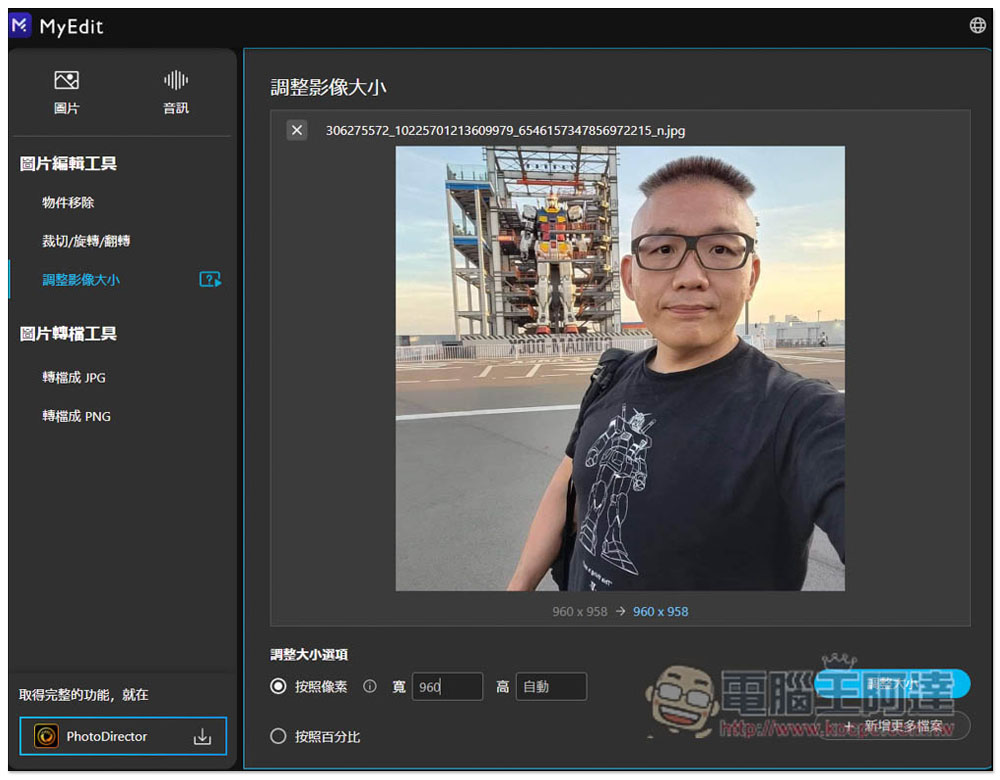Viewport: 1000px width, 780px height.
Task: Click the MyEdit logo icon
Action: pyautogui.click(x=20, y=26)
